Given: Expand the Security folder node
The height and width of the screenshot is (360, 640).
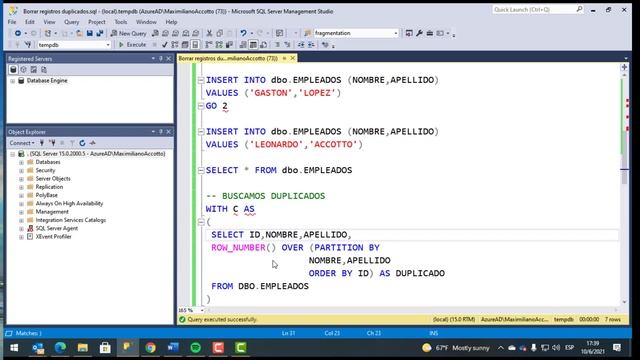Looking at the screenshot, I should (21, 171).
